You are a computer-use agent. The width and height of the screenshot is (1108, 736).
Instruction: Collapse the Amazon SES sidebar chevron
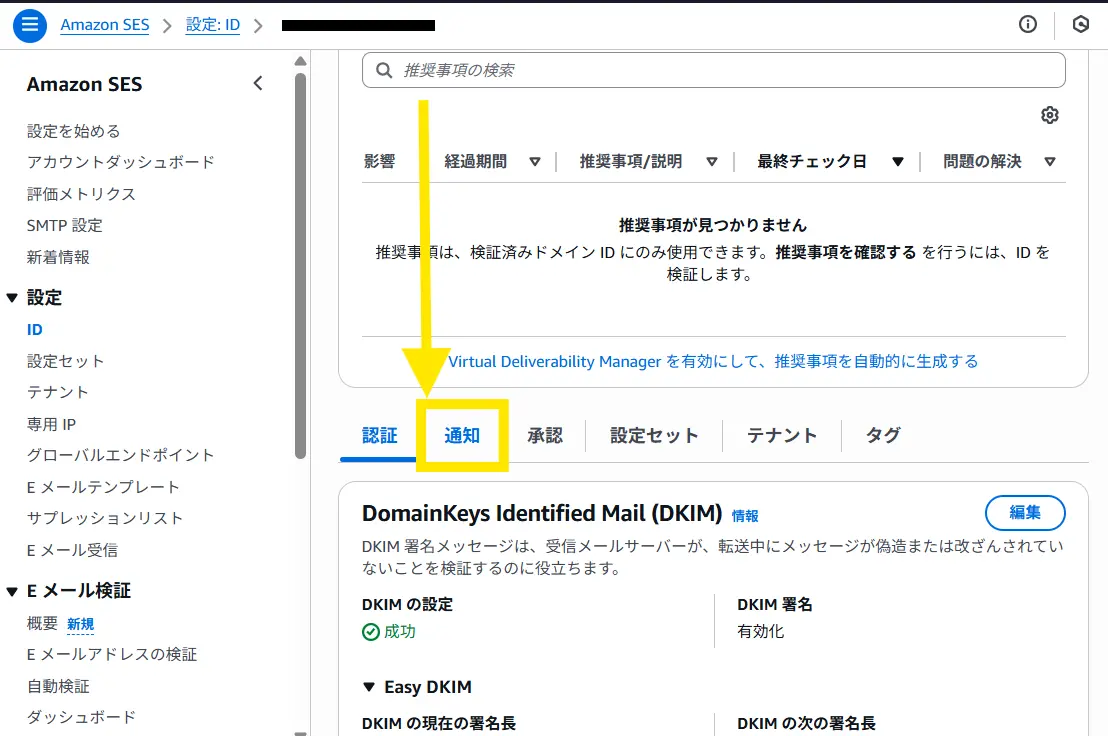[258, 84]
